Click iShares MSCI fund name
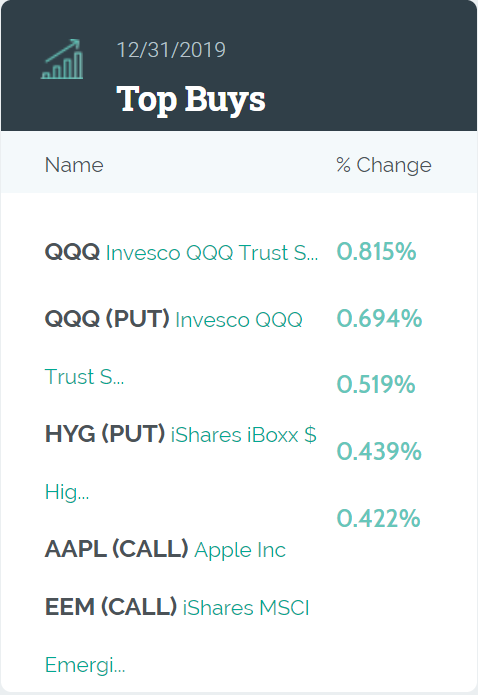Viewport: 478px width, 695px height. (x=246, y=607)
